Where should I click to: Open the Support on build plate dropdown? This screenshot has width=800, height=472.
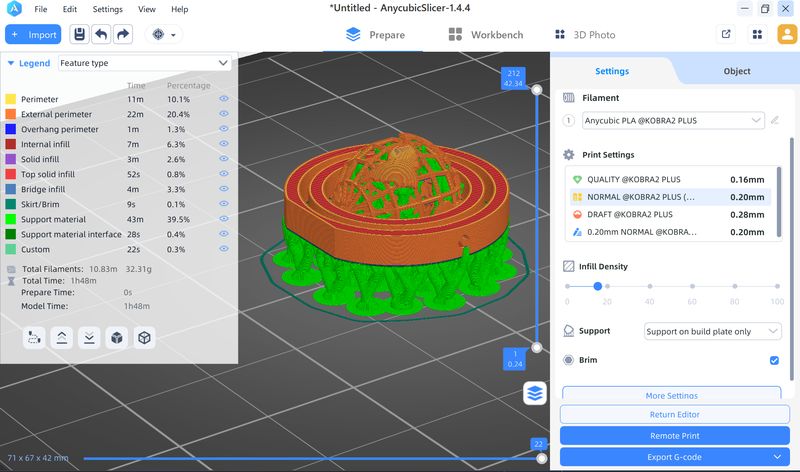712,331
